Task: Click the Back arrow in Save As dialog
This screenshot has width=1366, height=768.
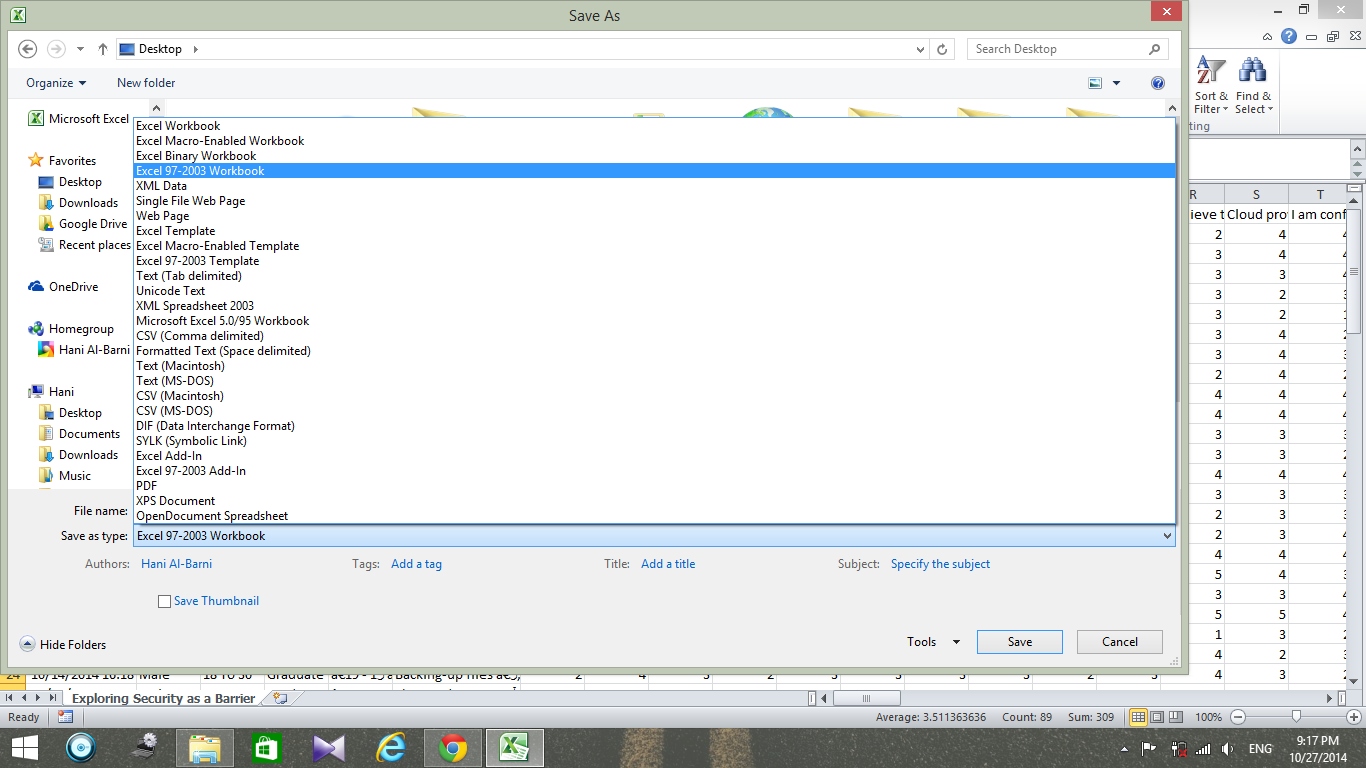Action: tap(28, 49)
